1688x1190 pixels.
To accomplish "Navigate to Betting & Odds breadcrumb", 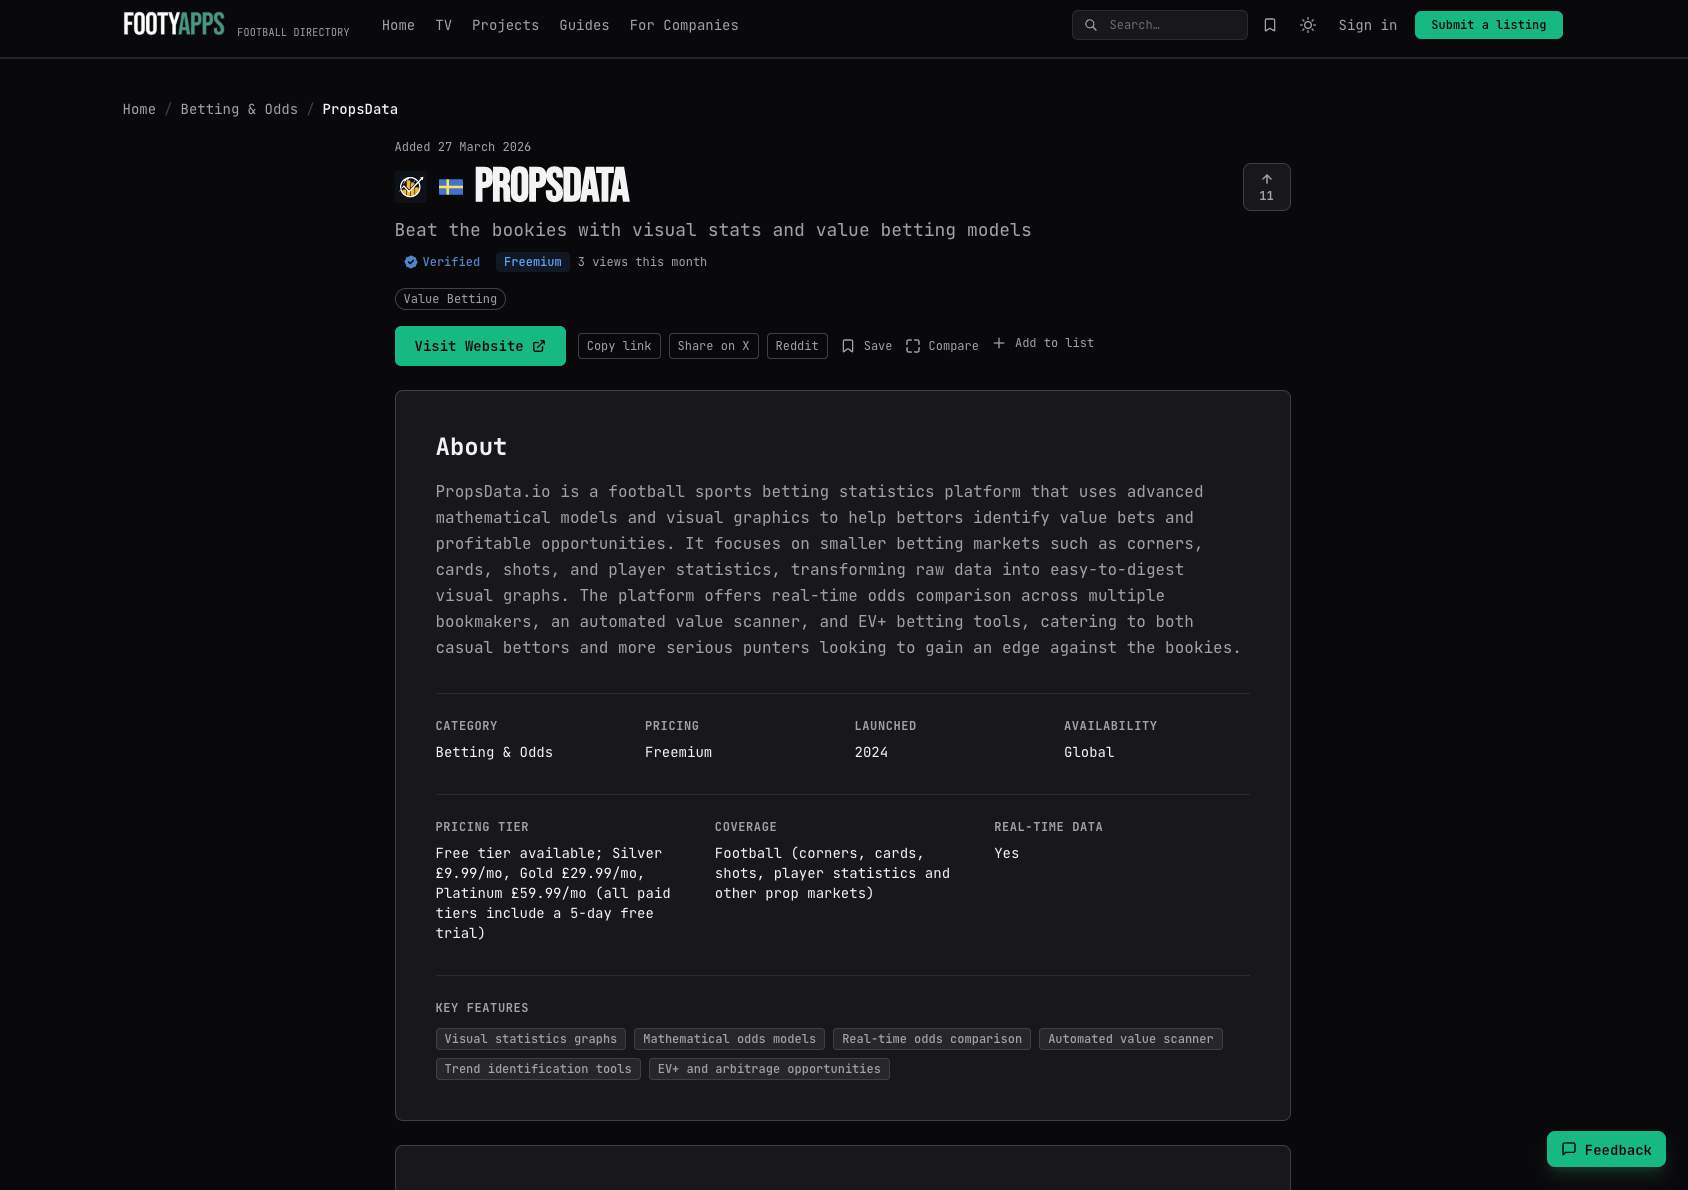I will 239,109.
